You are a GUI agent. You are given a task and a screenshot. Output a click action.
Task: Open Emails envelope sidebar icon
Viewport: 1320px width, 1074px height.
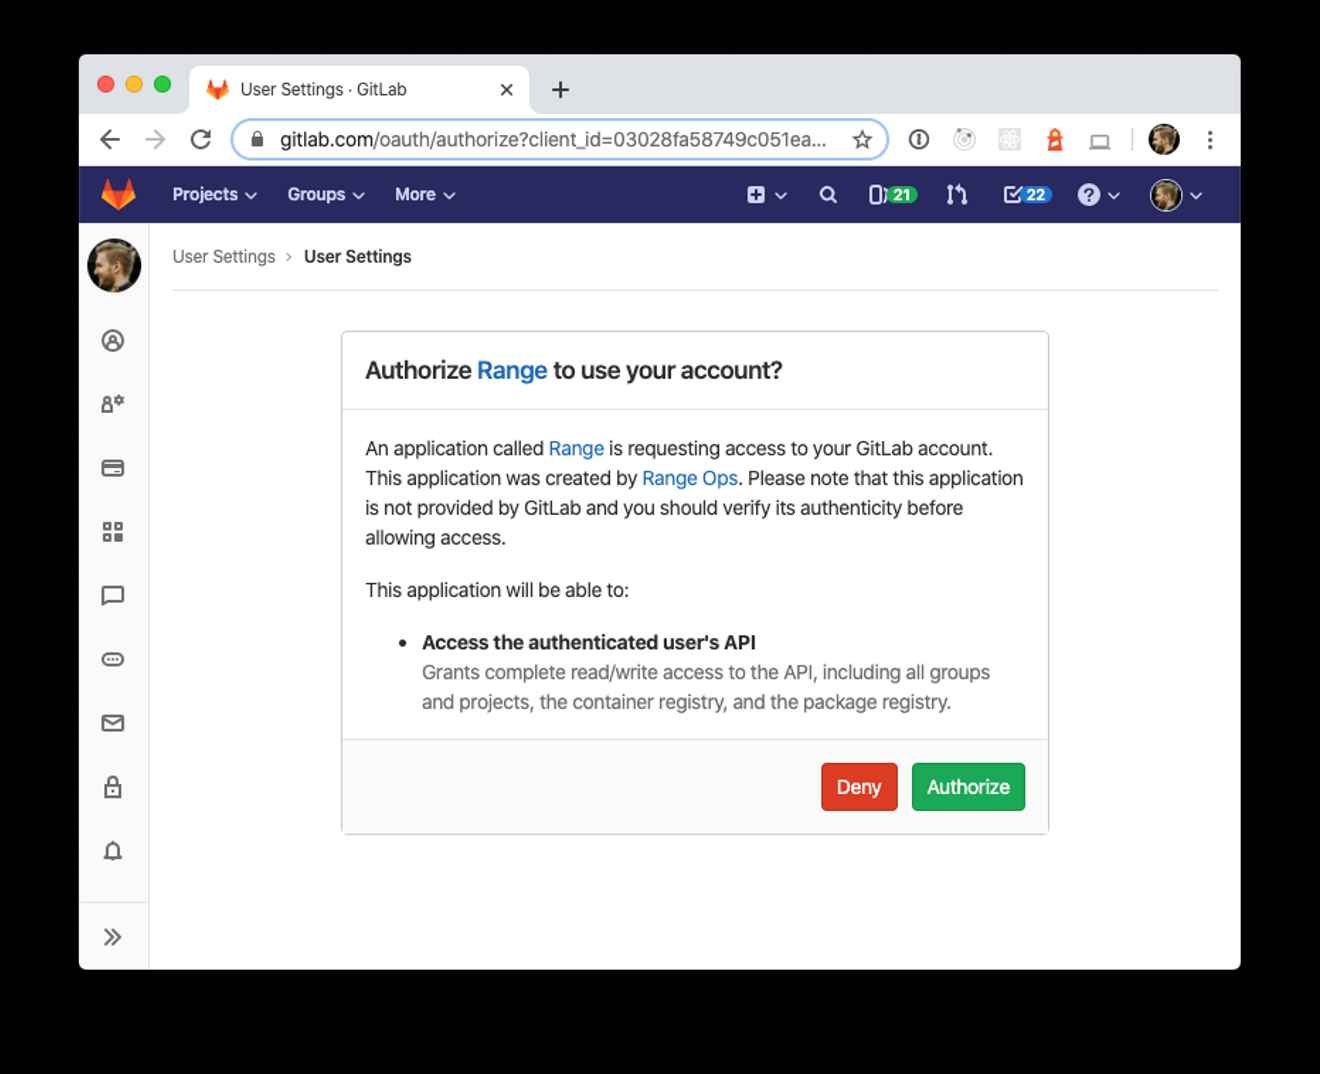click(113, 723)
